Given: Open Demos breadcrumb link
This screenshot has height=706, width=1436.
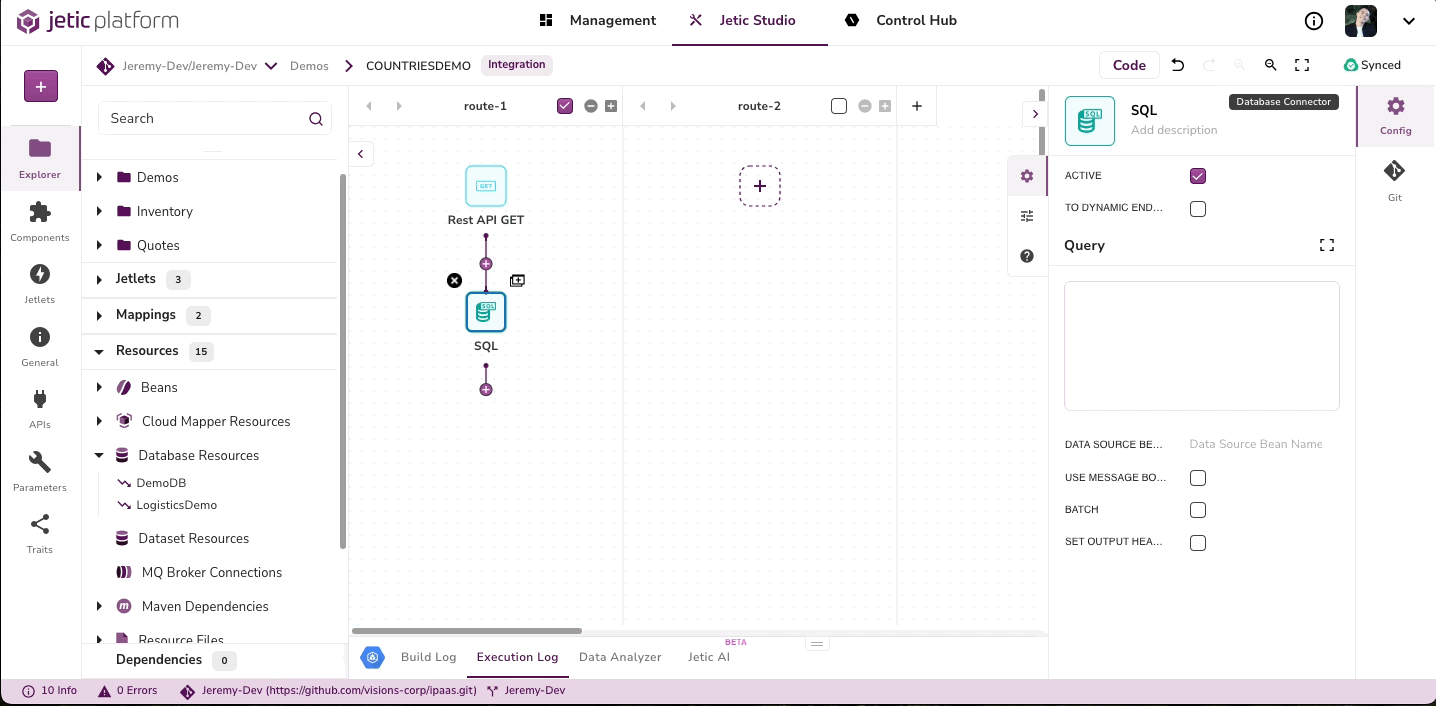Looking at the screenshot, I should click(309, 66).
